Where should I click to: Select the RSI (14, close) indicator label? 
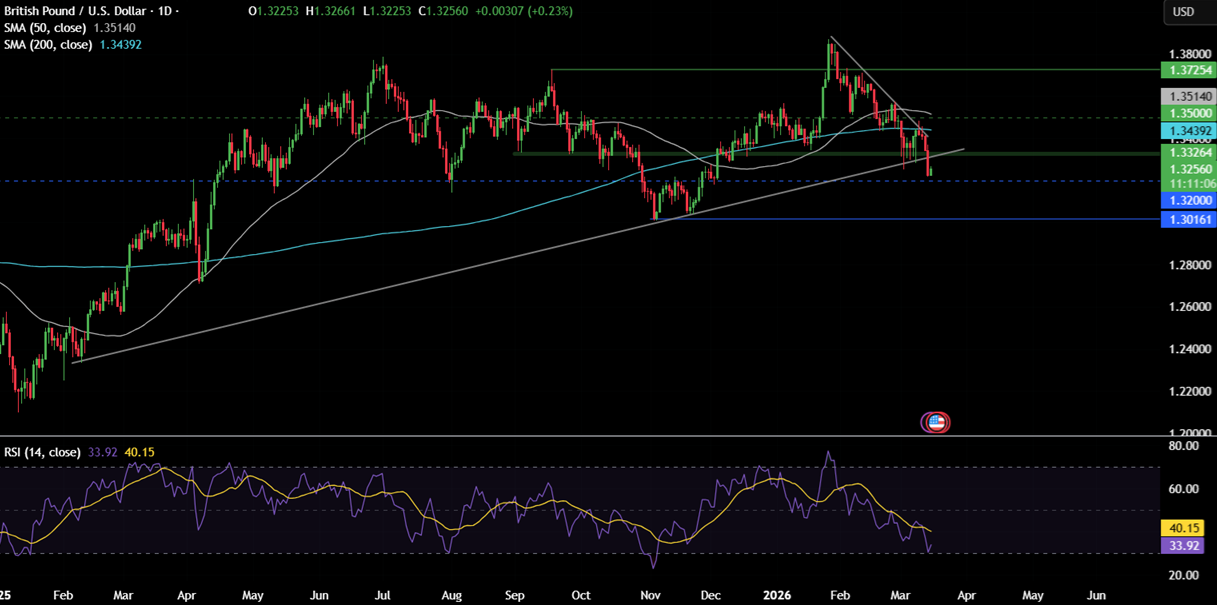[x=42, y=452]
